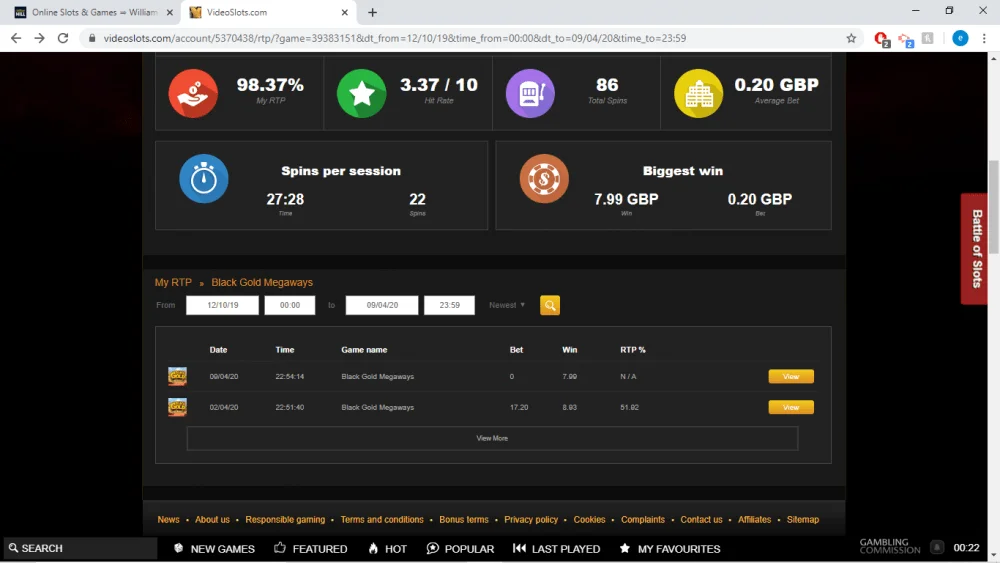Click the SEARCH box in bottom bar
The height and width of the screenshot is (563, 1000).
(80, 548)
